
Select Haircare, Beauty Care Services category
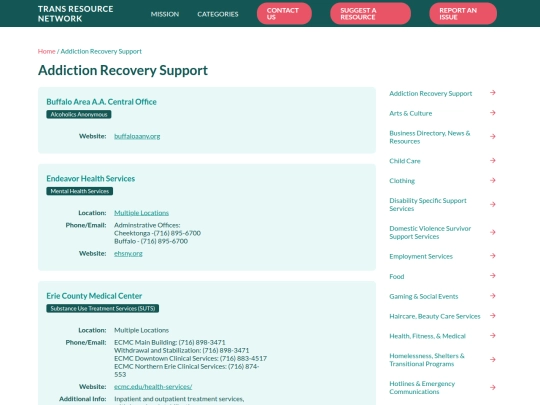coord(435,316)
